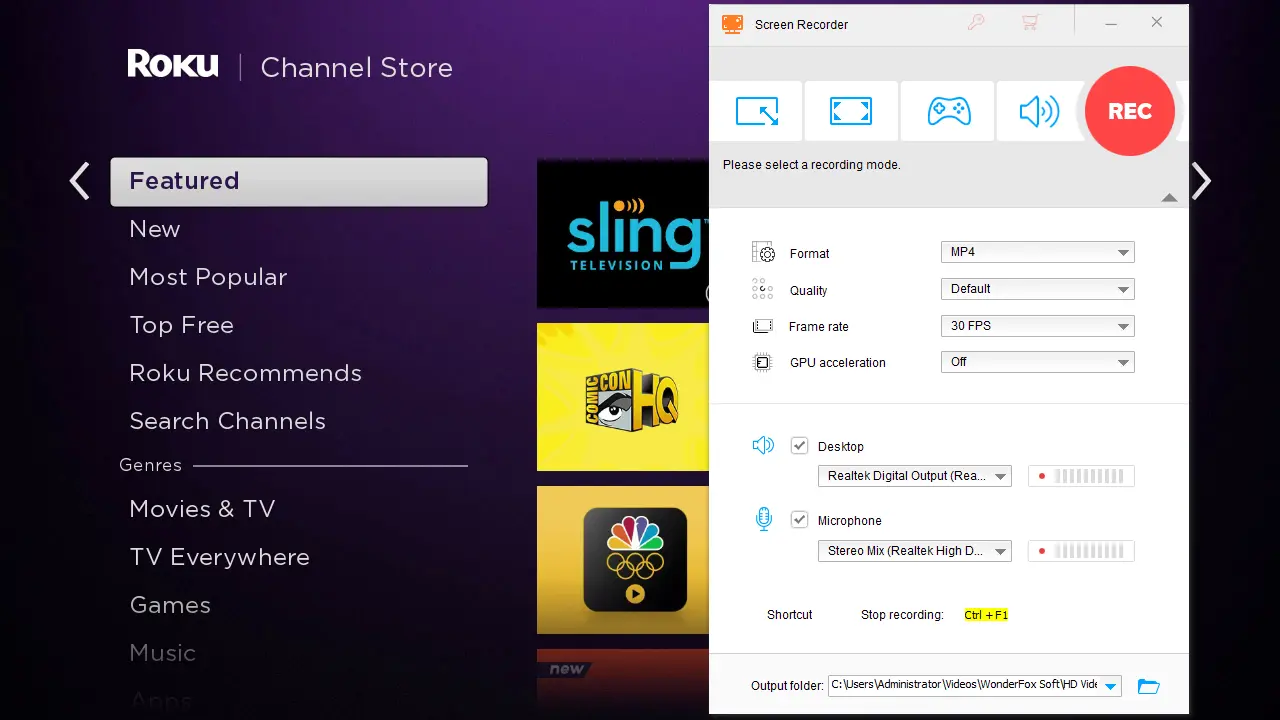Select Music genre
The height and width of the screenshot is (720, 1280).
tap(162, 653)
